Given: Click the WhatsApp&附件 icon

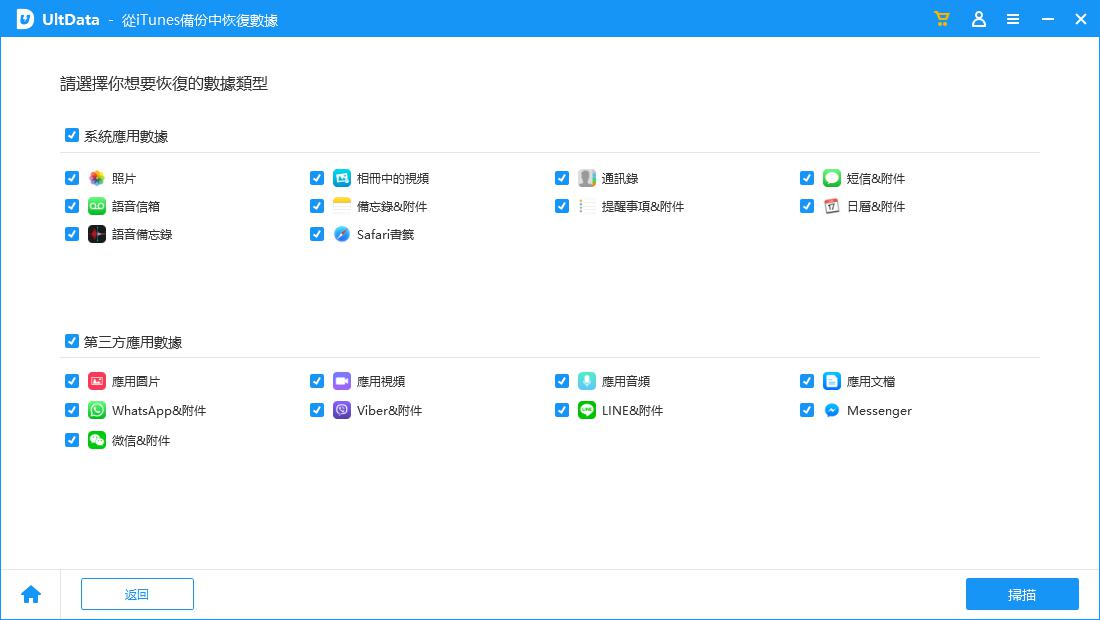Looking at the screenshot, I should [97, 410].
